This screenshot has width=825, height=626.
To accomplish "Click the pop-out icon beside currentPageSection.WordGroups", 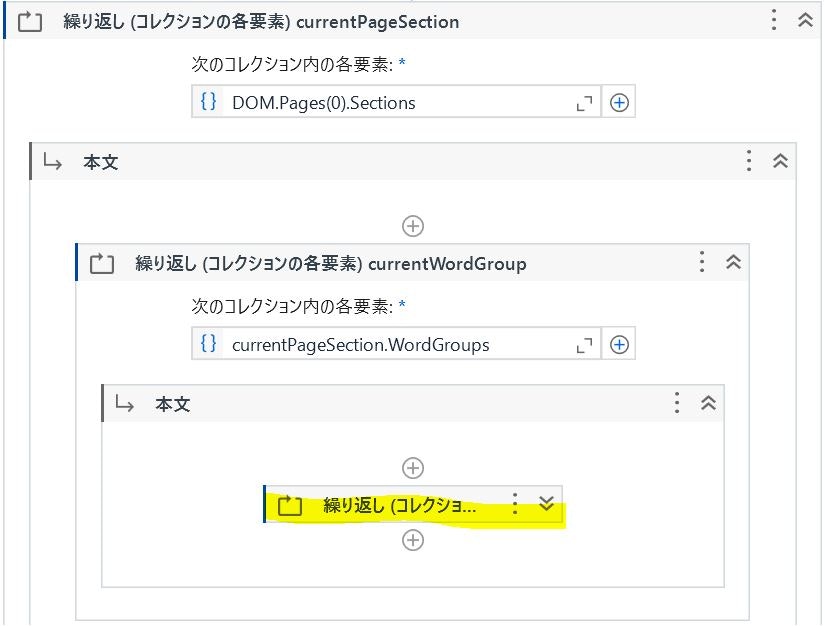I will [x=583, y=344].
